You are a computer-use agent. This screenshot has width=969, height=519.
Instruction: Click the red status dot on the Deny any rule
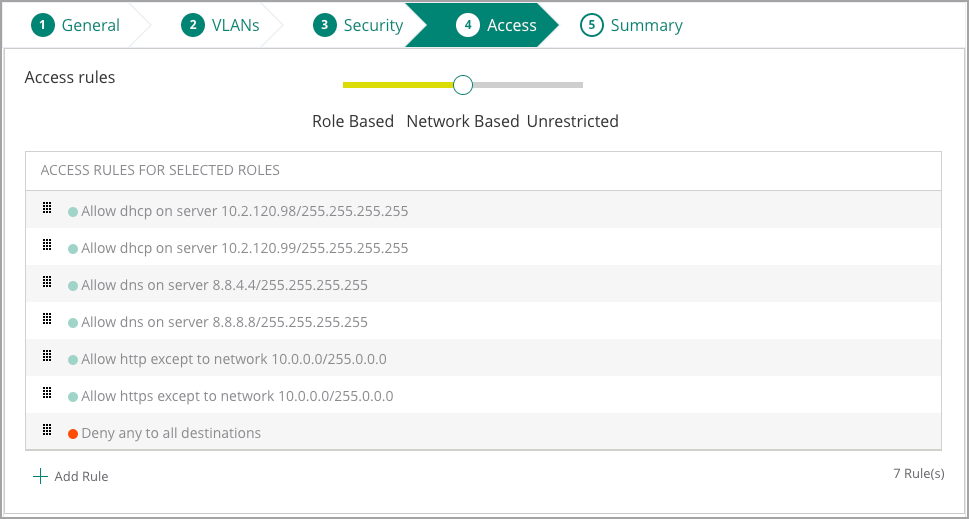click(73, 434)
